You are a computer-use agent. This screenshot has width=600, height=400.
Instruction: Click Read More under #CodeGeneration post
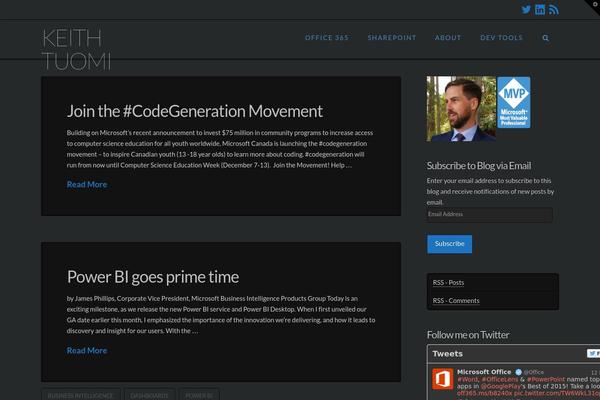87,184
